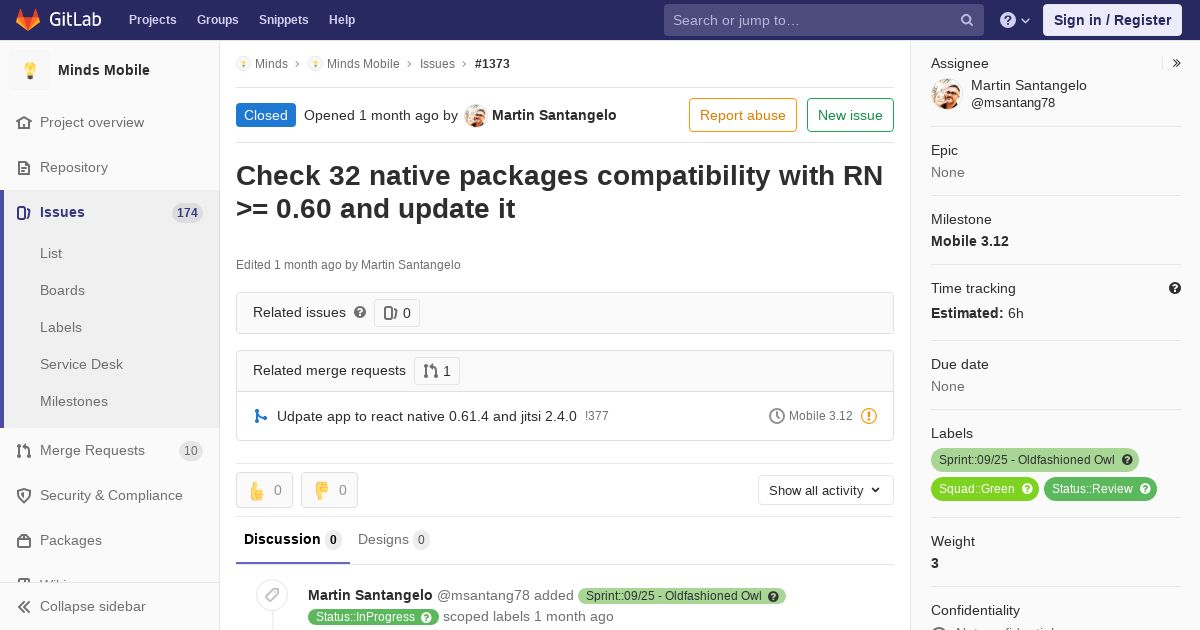The width and height of the screenshot is (1200, 630).
Task: Click help icon on sidebar Sprint label
Action: [1127, 460]
